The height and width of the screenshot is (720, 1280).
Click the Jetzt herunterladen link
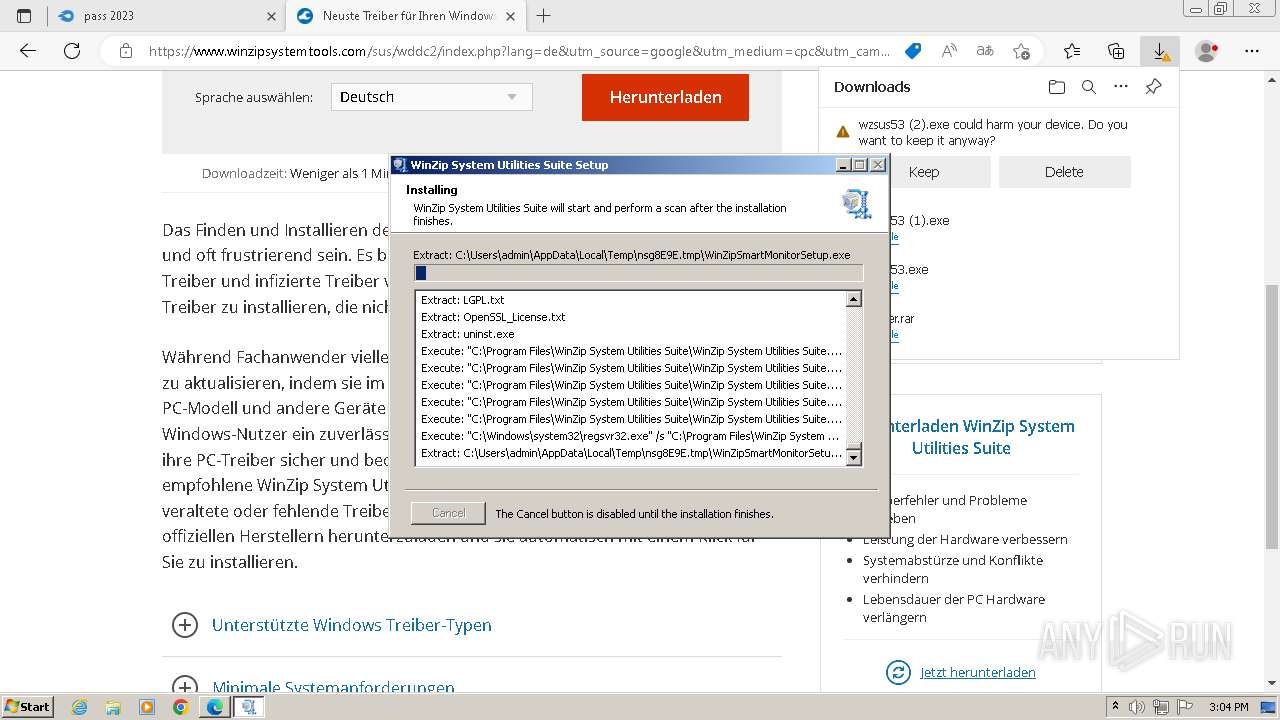click(978, 672)
